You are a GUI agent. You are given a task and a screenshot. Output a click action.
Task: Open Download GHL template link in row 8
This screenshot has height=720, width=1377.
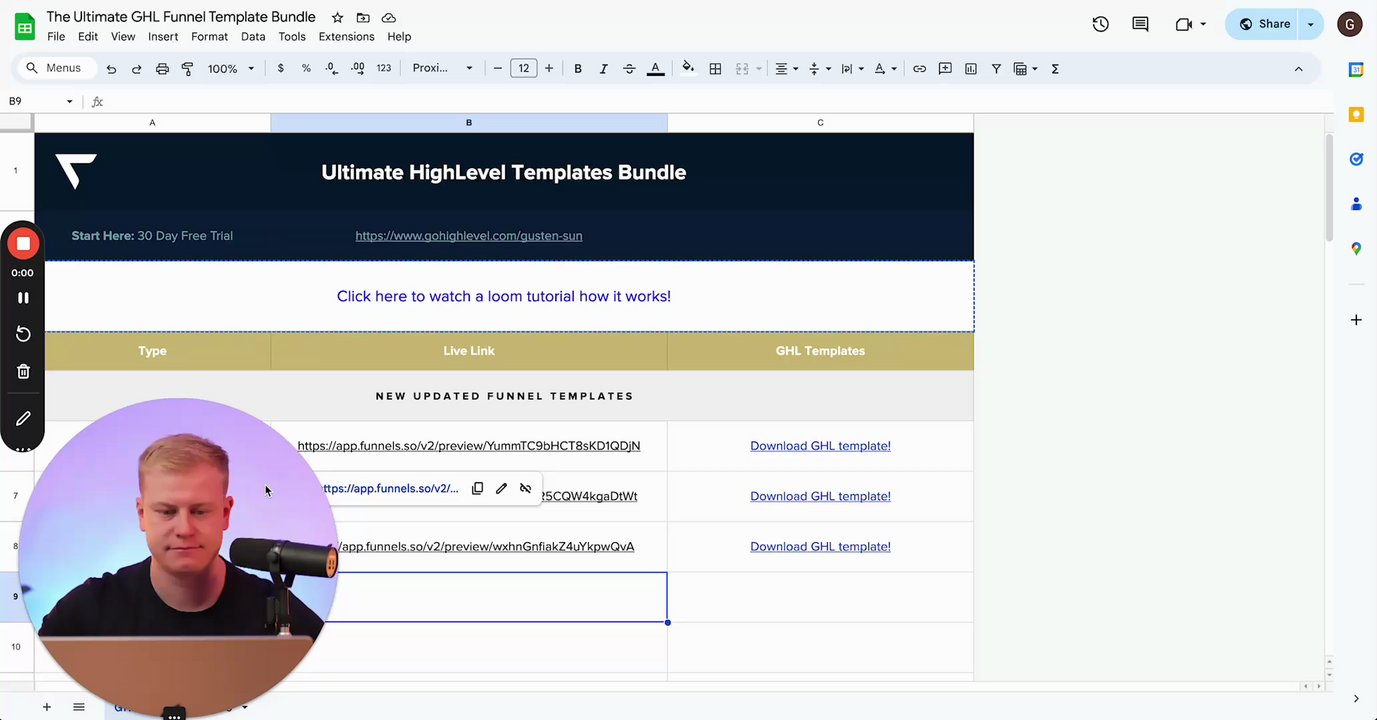click(x=820, y=547)
